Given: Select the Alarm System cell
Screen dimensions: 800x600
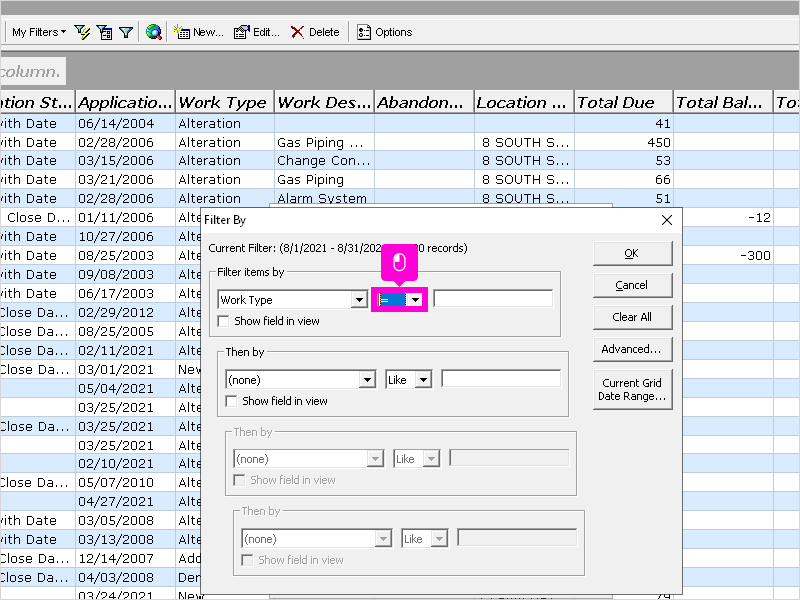Looking at the screenshot, I should tap(324, 198).
